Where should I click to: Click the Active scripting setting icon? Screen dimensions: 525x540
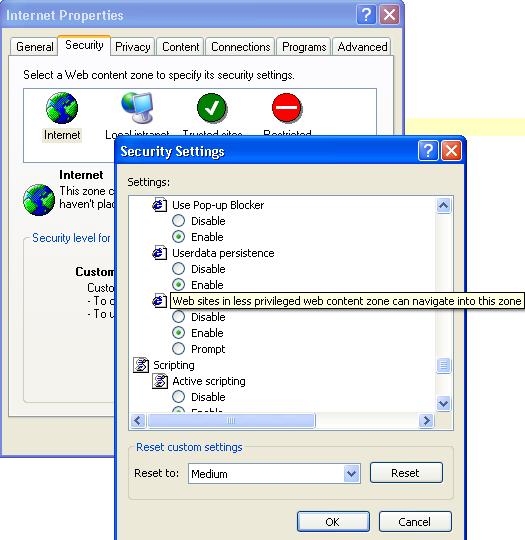point(160,381)
